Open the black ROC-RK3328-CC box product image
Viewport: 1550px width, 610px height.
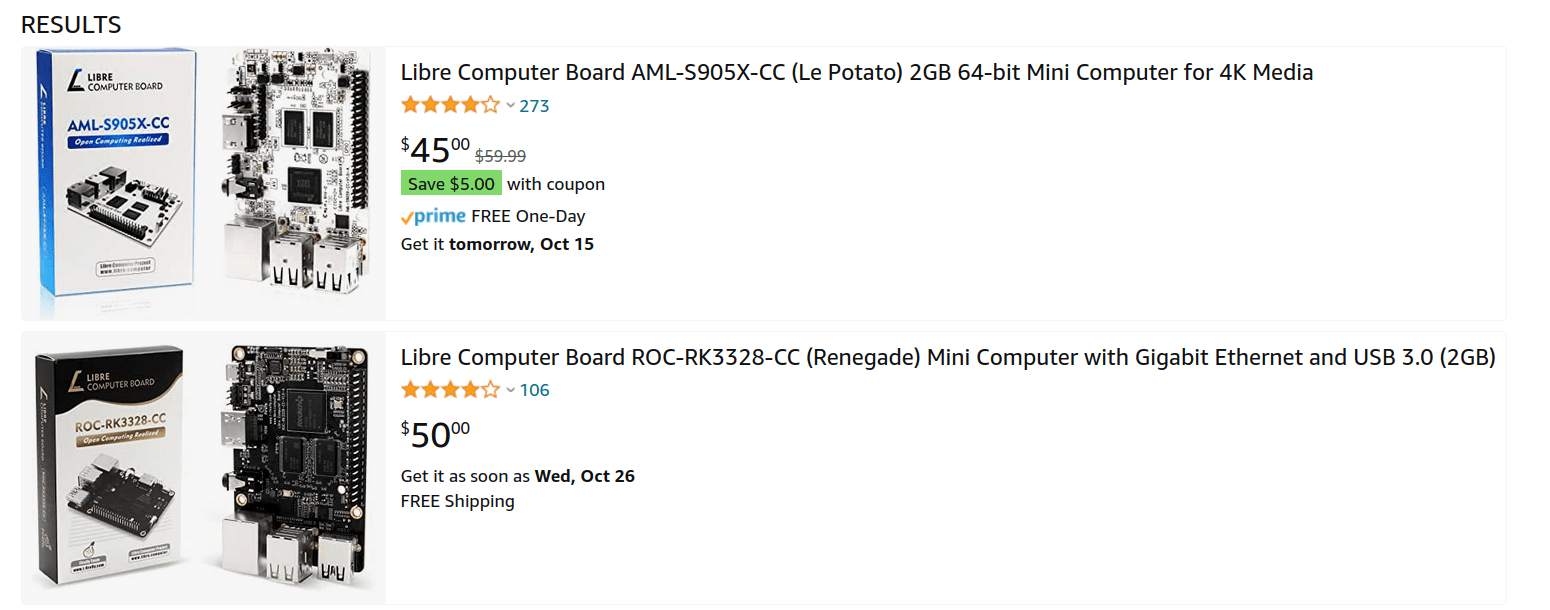point(110,467)
